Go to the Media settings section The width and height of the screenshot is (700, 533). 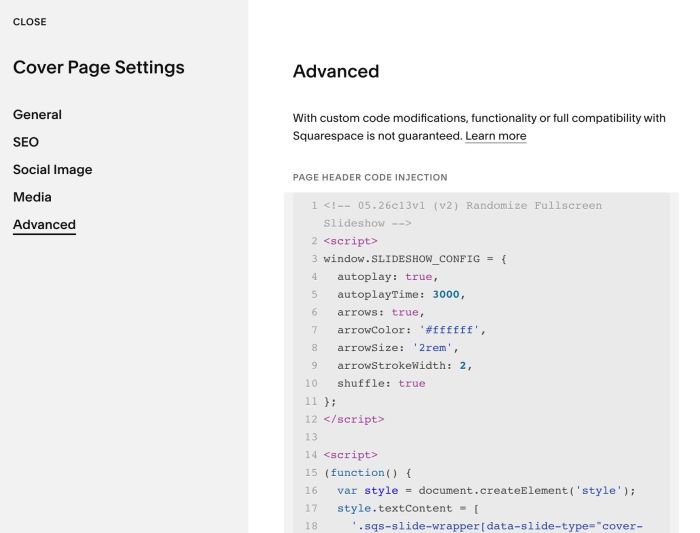click(32, 197)
